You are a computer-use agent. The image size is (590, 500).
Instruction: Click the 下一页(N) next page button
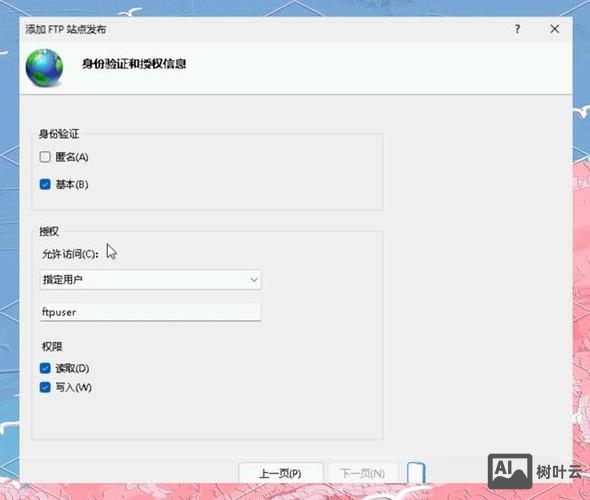click(x=363, y=473)
